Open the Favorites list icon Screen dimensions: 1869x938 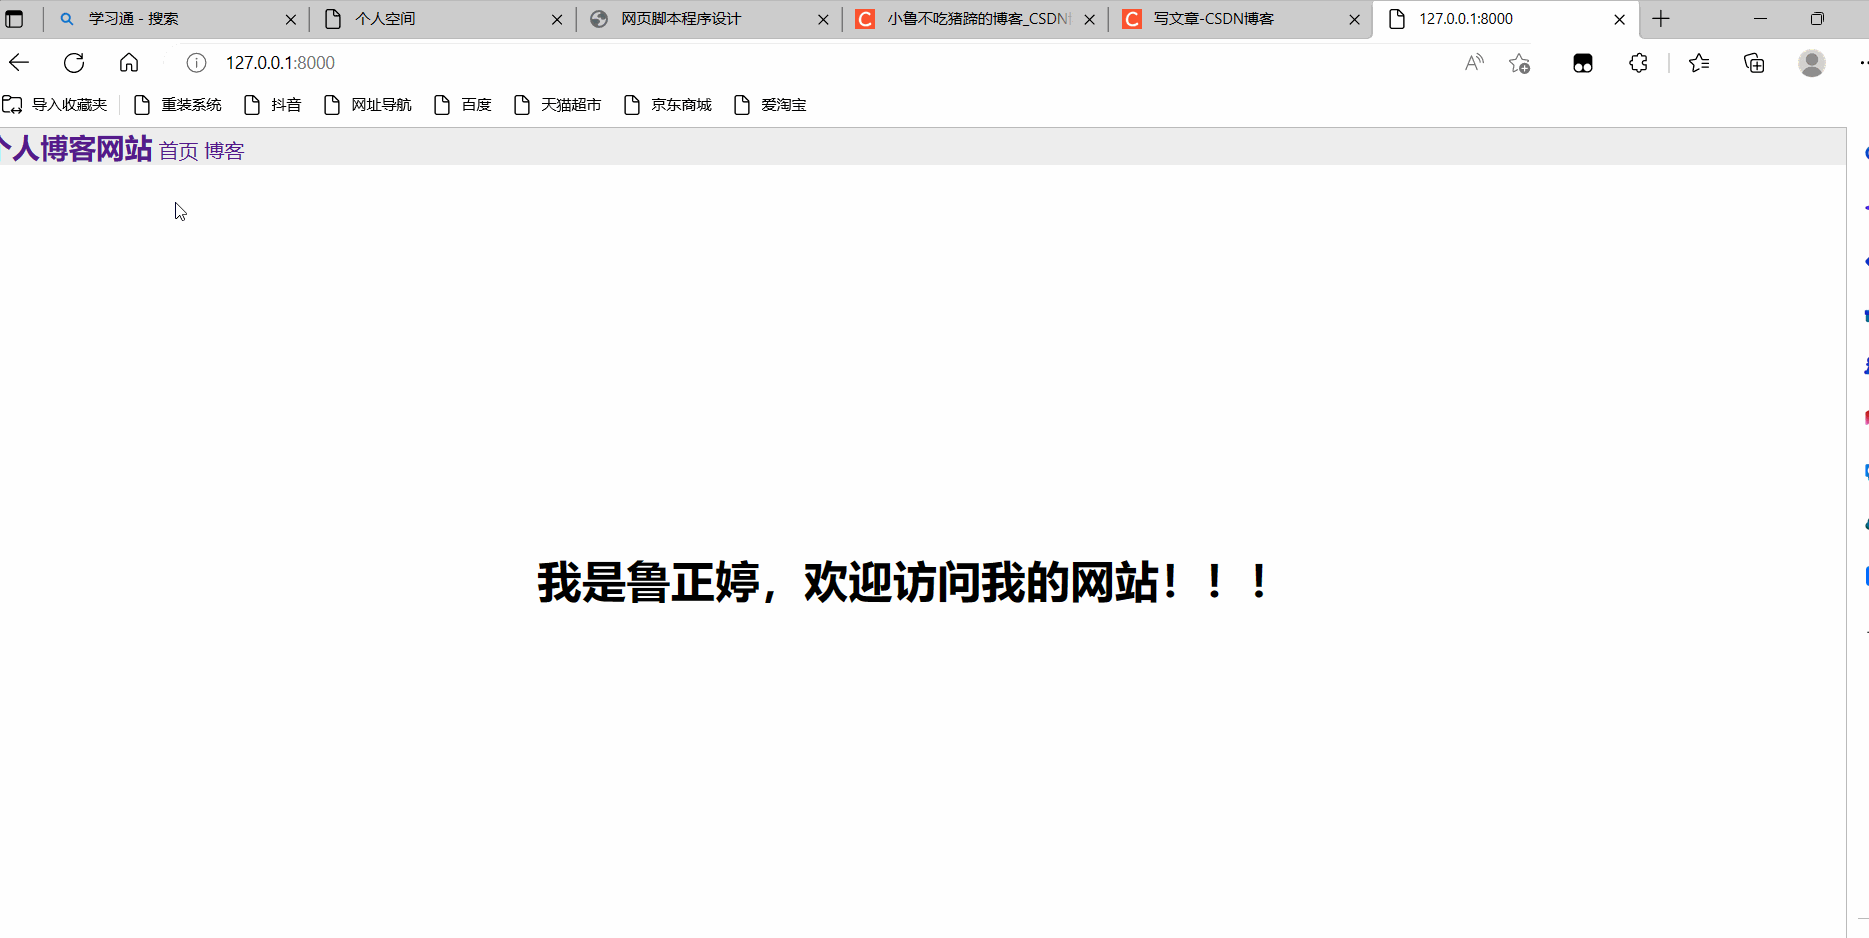tap(1699, 63)
